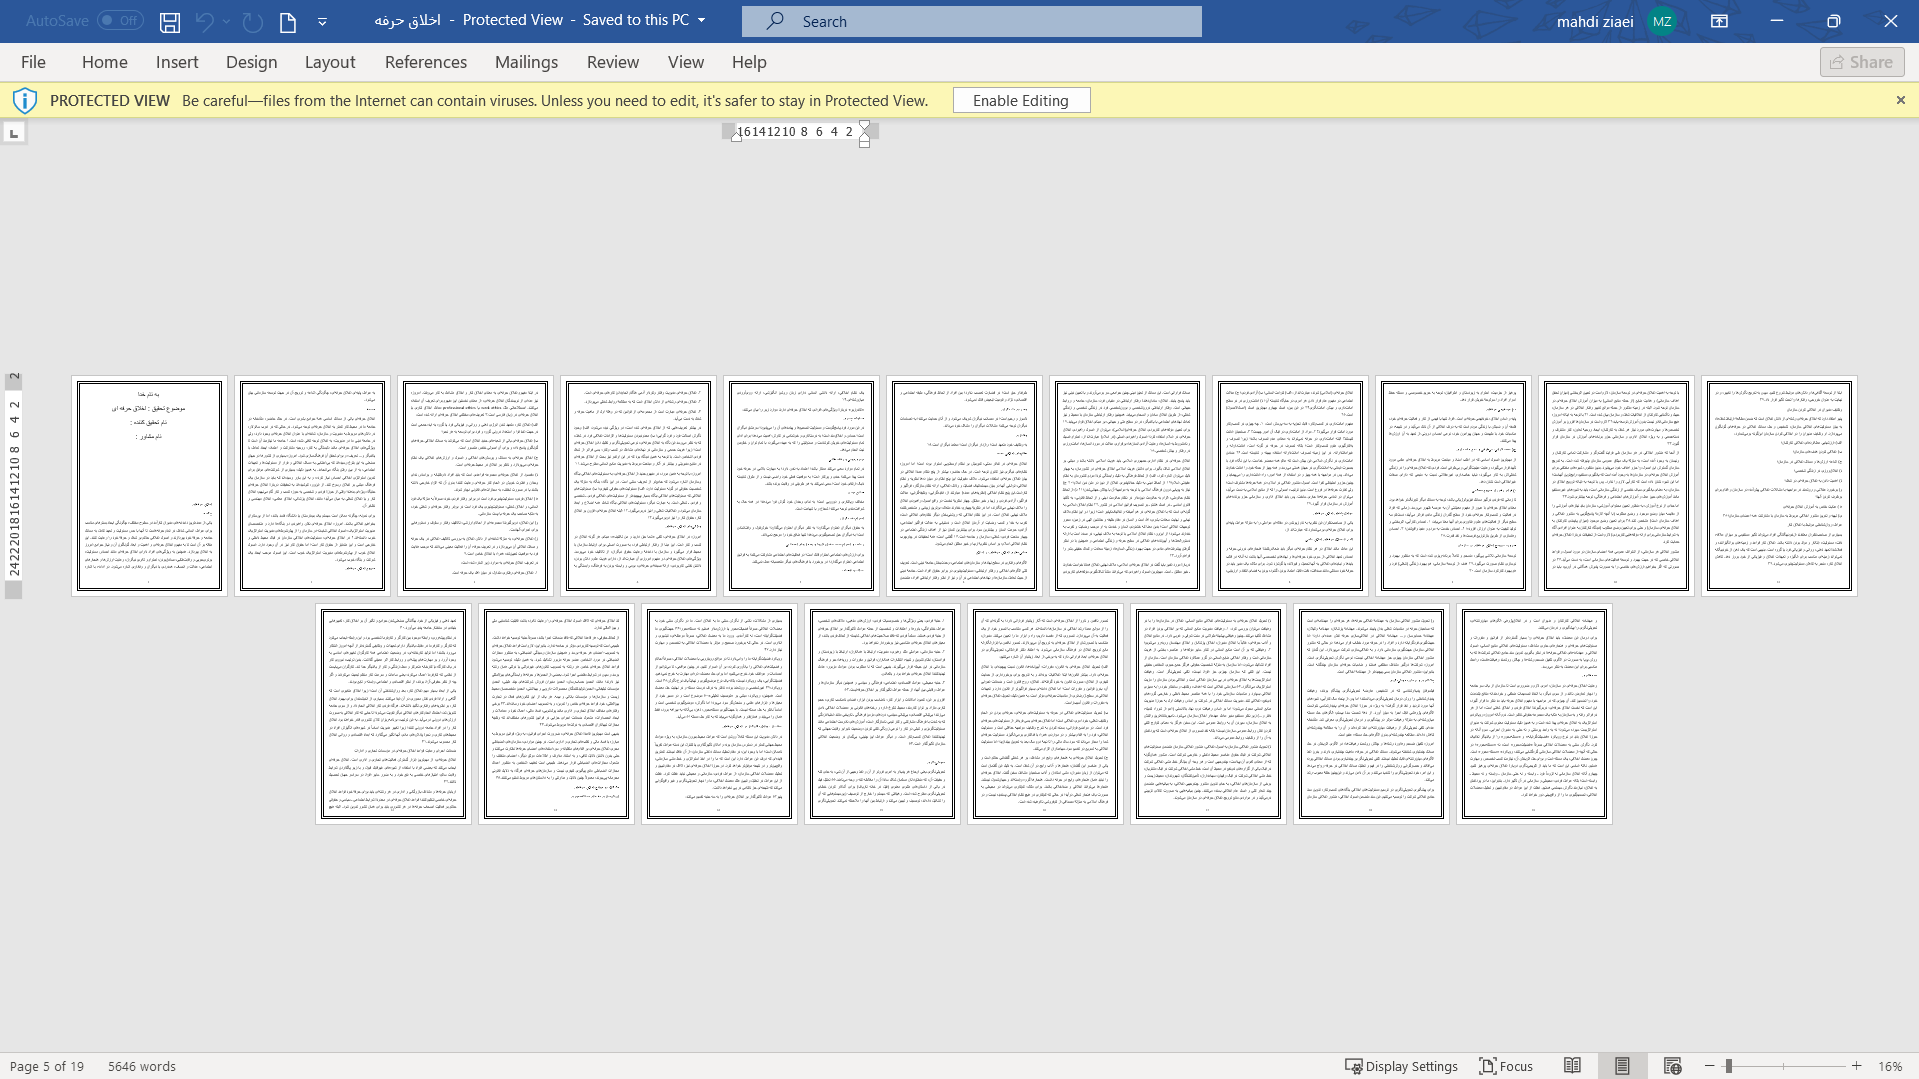Image resolution: width=1919 pixels, height=1079 pixels.
Task: Open the Help tab
Action: (x=749, y=62)
